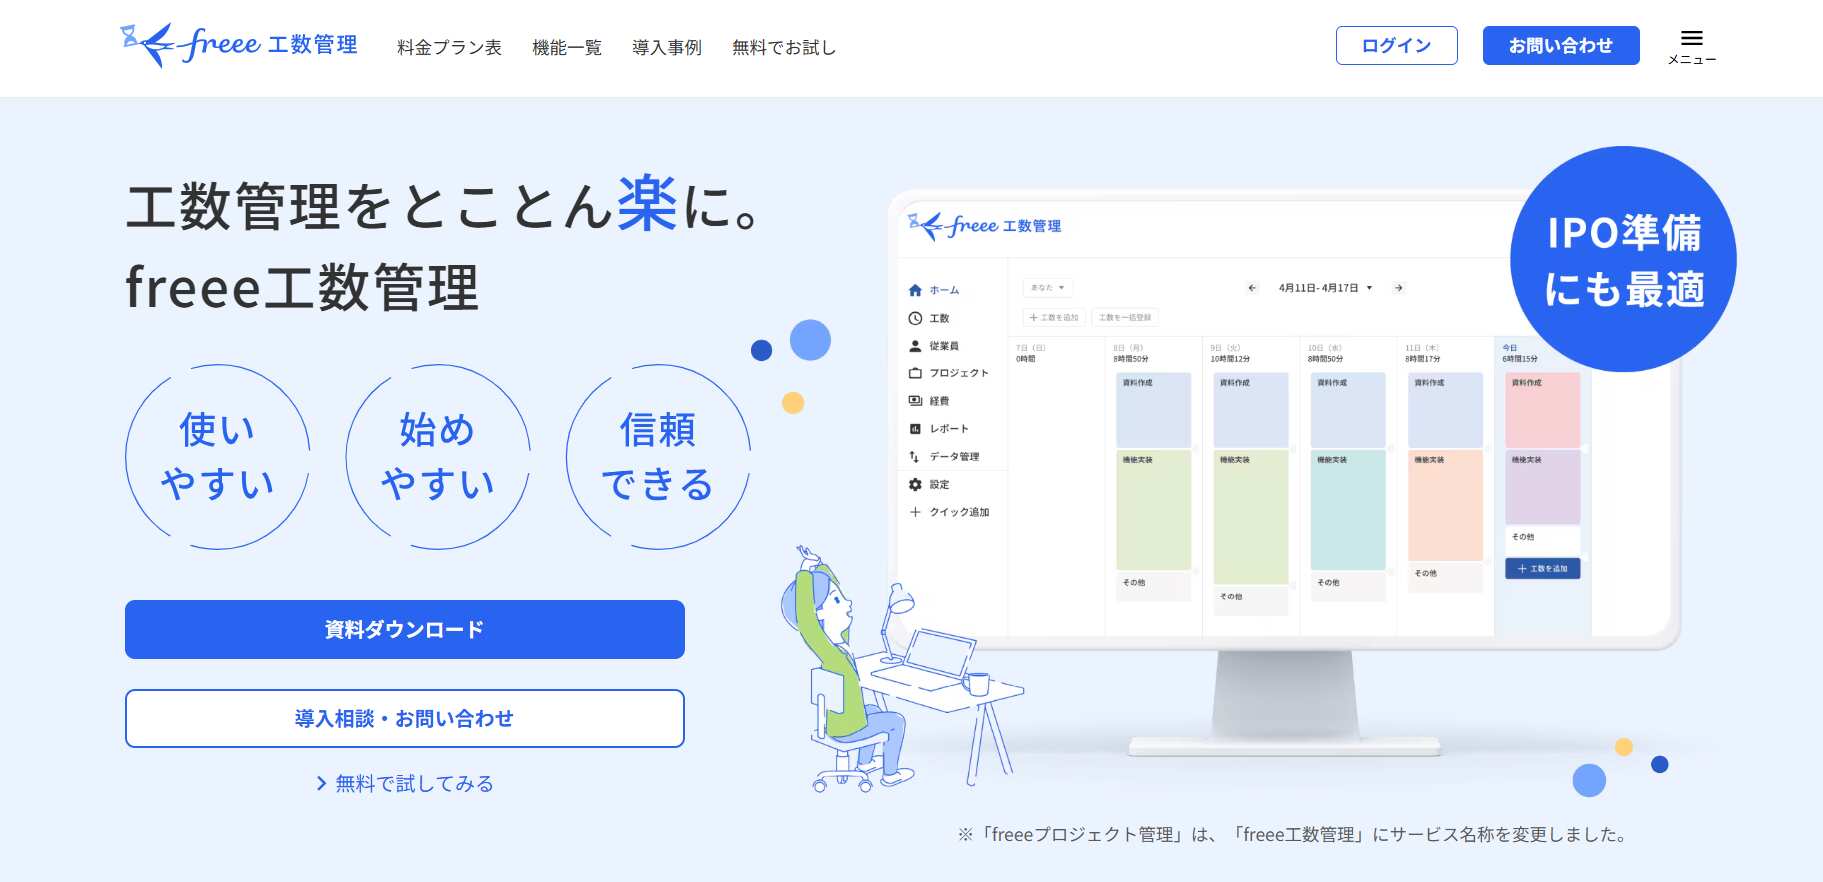Click the grey 工数を追加 button in mockup toolbar
This screenshot has height=882, width=1823.
(x=1054, y=317)
